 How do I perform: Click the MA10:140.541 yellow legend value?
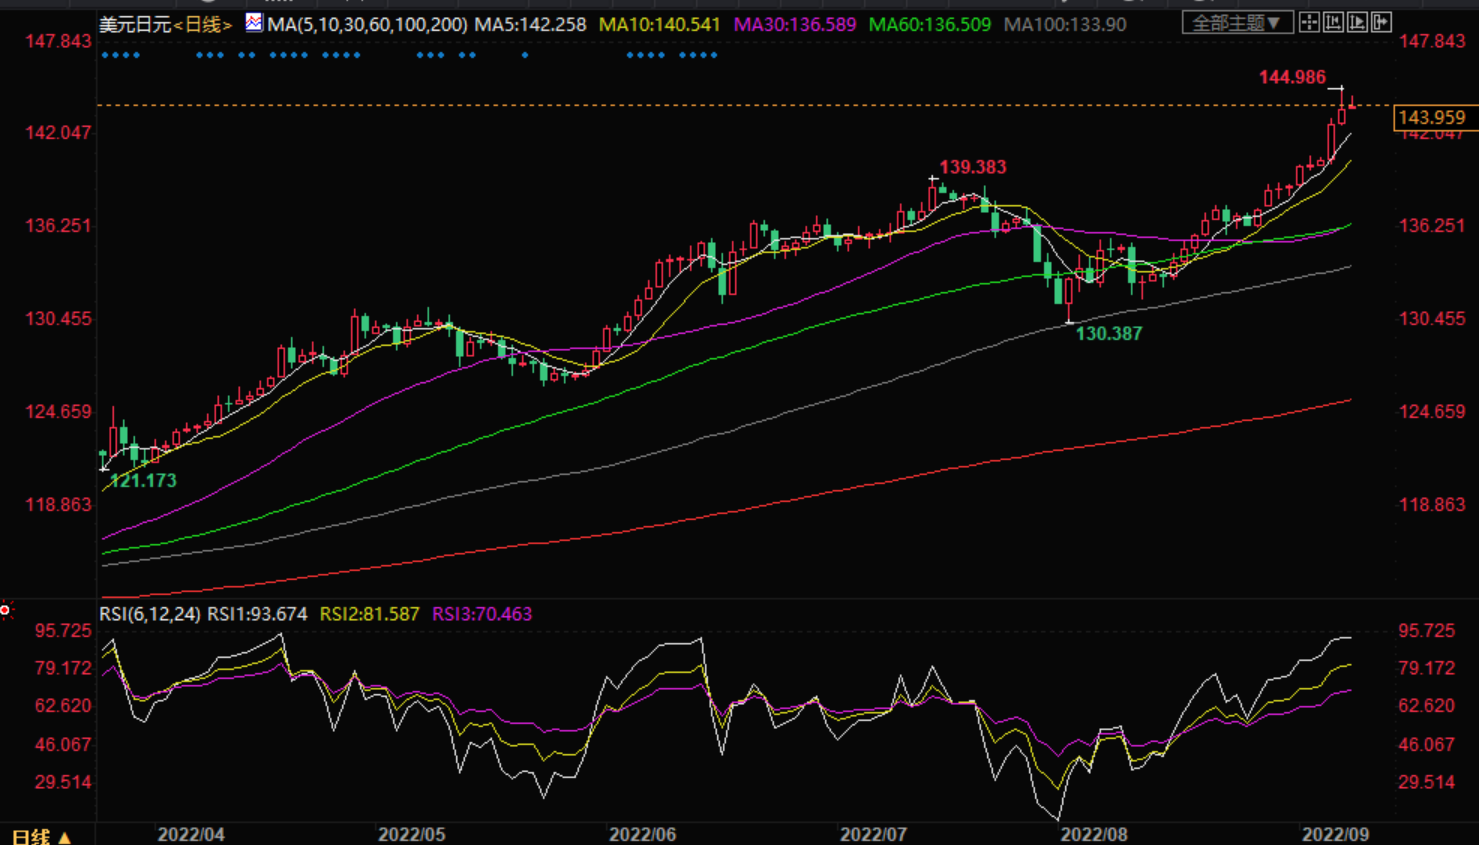659,24
